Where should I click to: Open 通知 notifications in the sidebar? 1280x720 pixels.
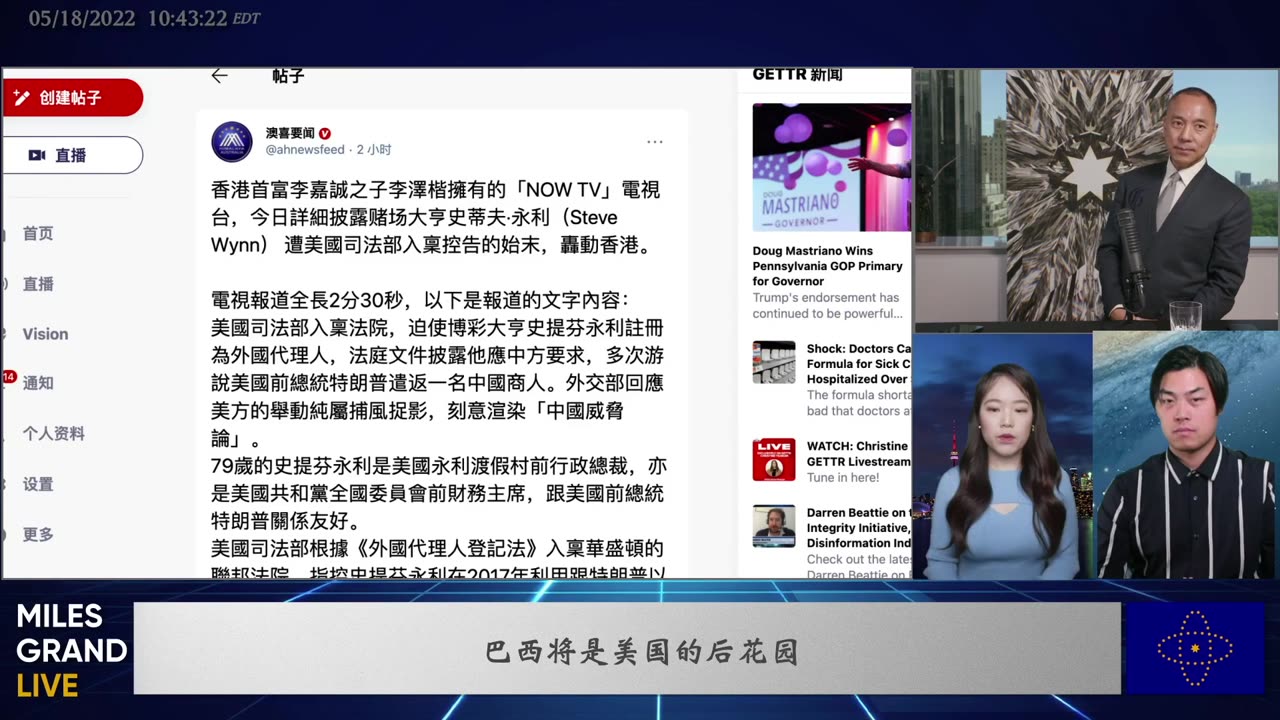pyautogui.click(x=38, y=383)
